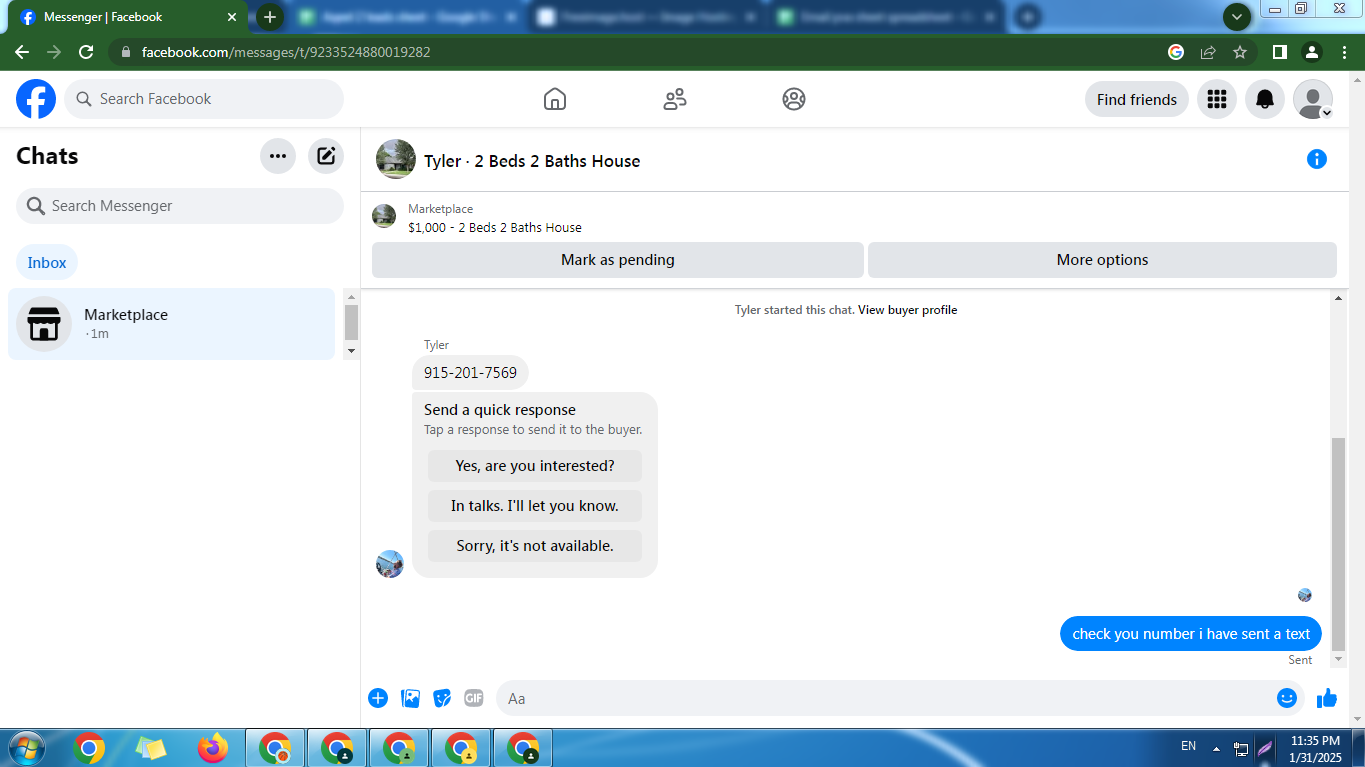Image resolution: width=1365 pixels, height=767 pixels.
Task: Choose a GIF icon in composer
Action: coord(474,698)
